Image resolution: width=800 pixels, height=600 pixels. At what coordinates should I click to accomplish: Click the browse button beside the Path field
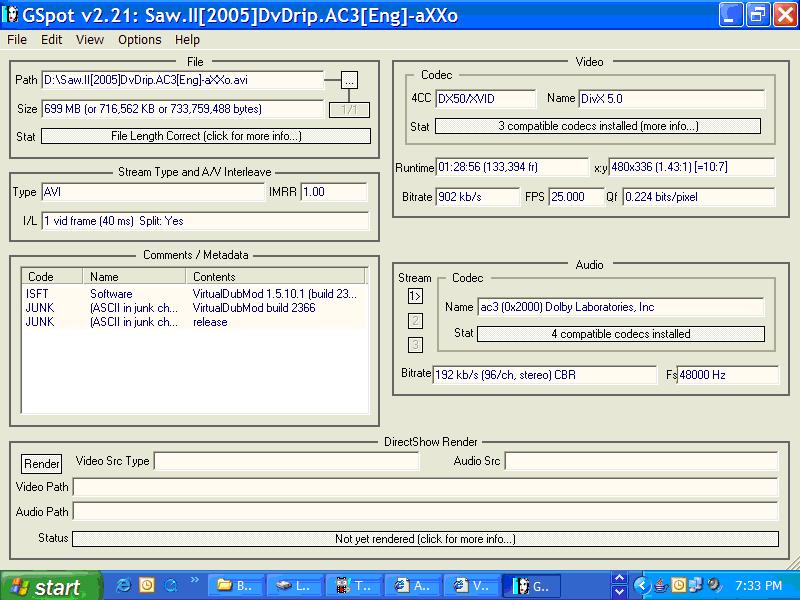click(349, 80)
